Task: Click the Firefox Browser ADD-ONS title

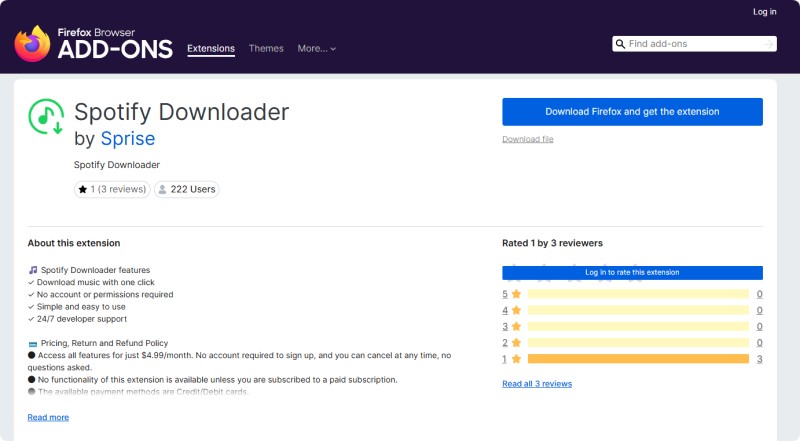Action: click(115, 44)
